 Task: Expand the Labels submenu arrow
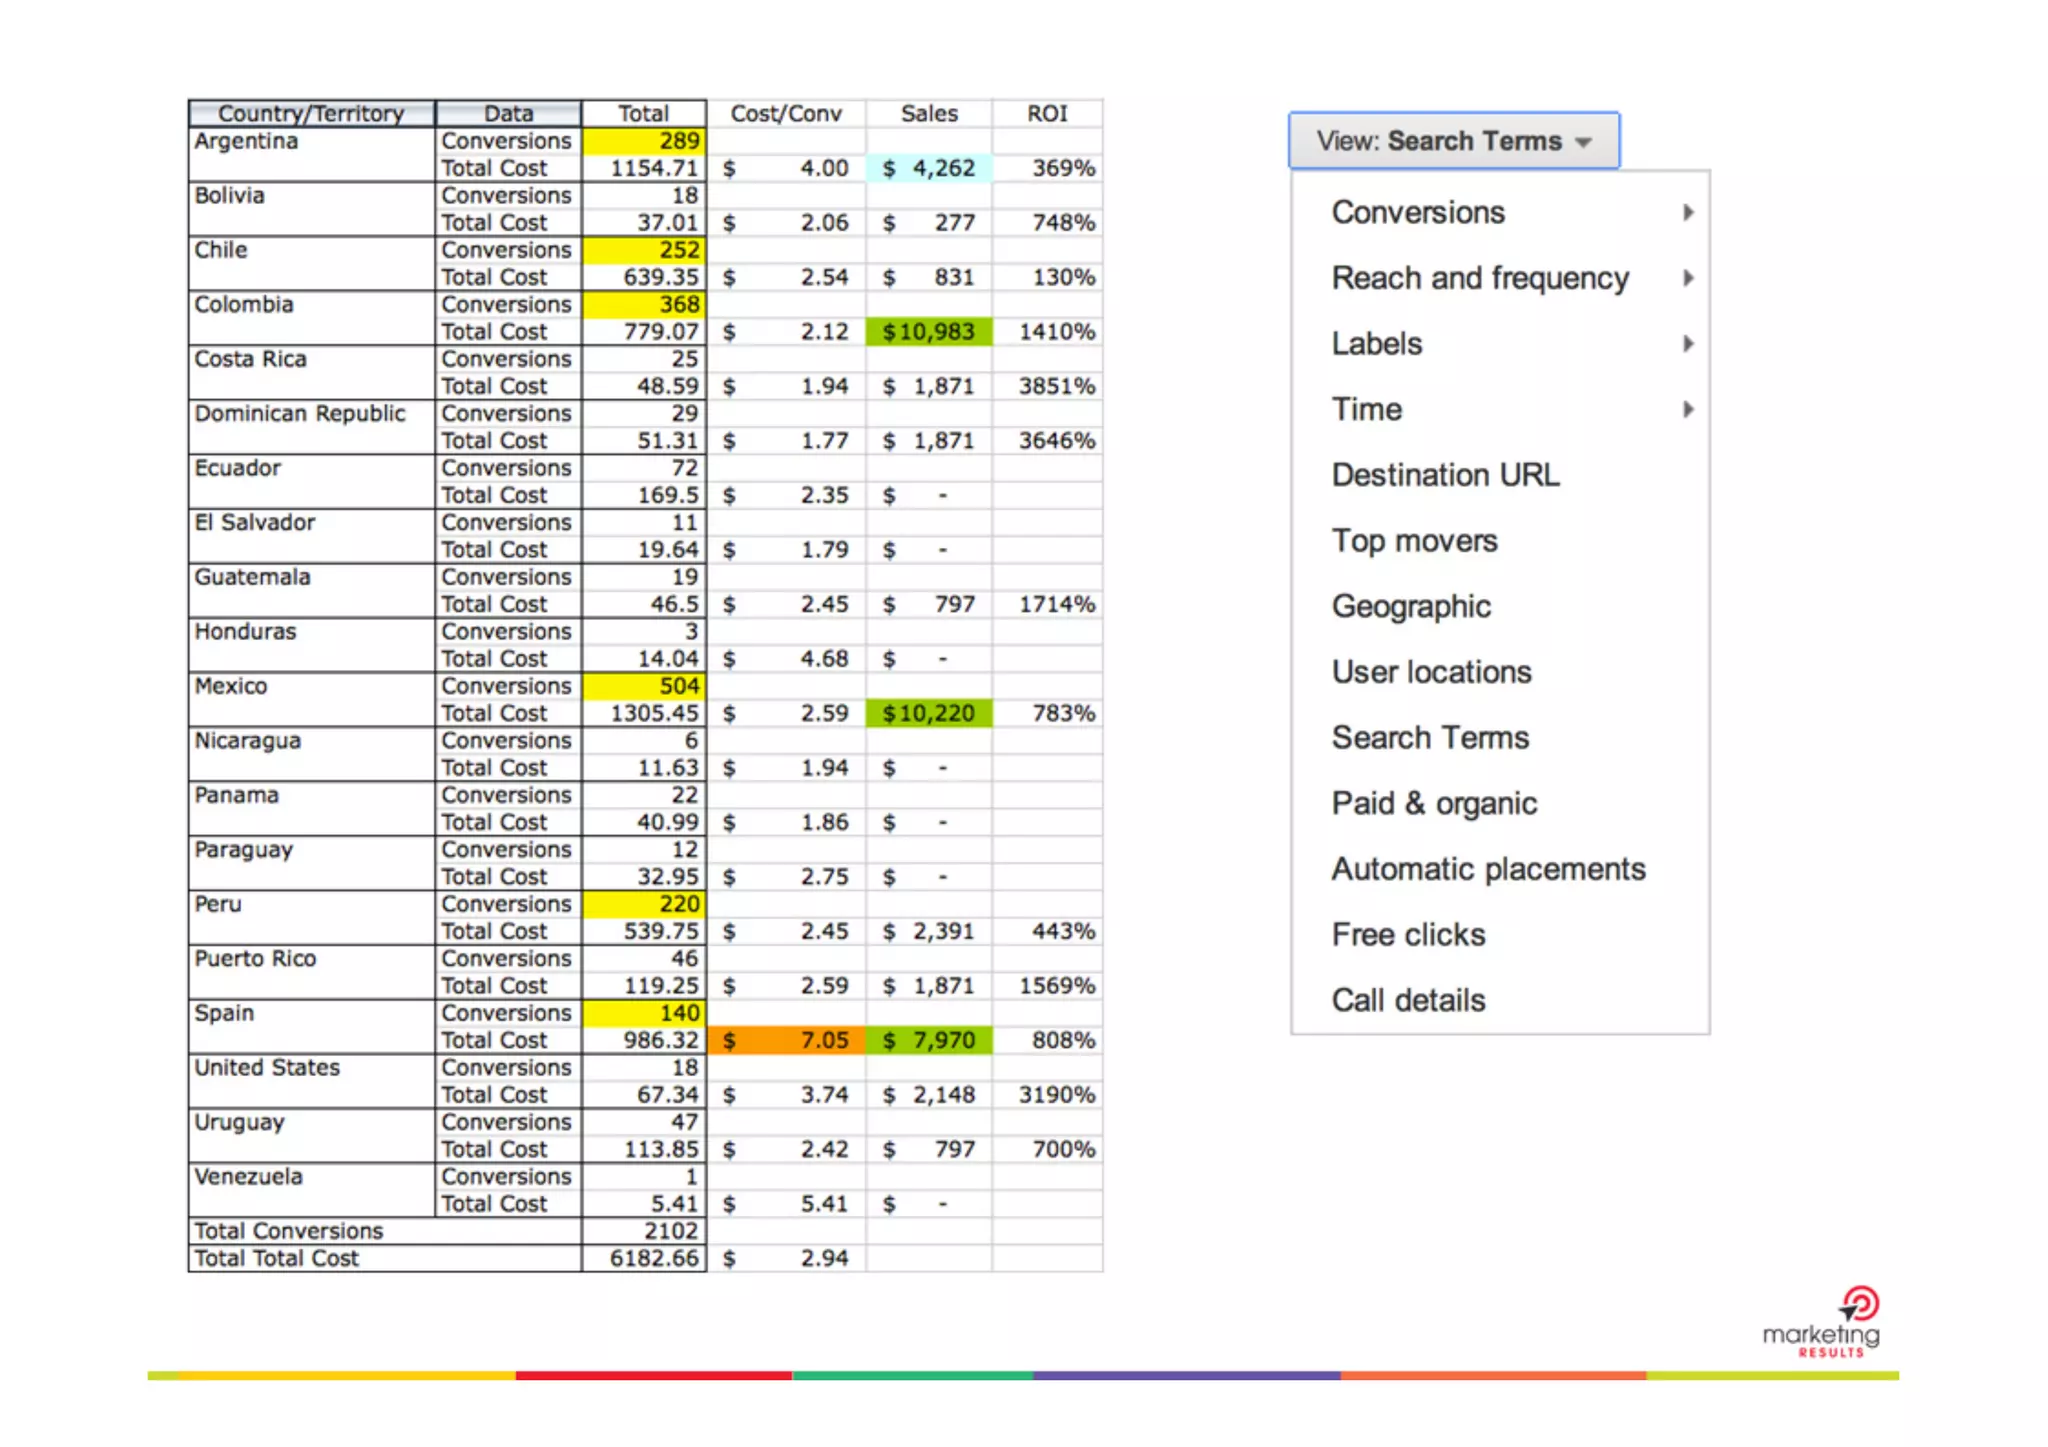tap(1688, 344)
